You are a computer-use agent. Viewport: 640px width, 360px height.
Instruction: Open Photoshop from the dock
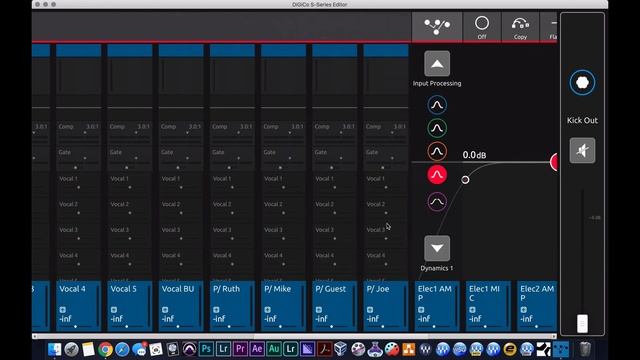click(207, 349)
